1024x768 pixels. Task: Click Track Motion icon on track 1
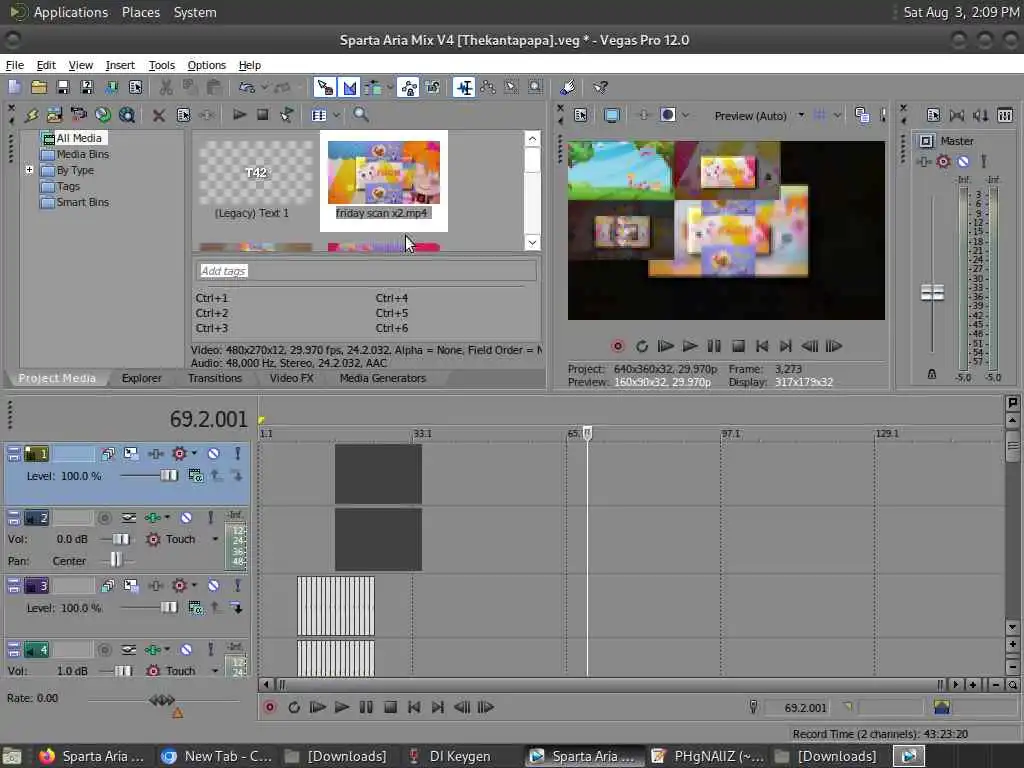(x=131, y=453)
